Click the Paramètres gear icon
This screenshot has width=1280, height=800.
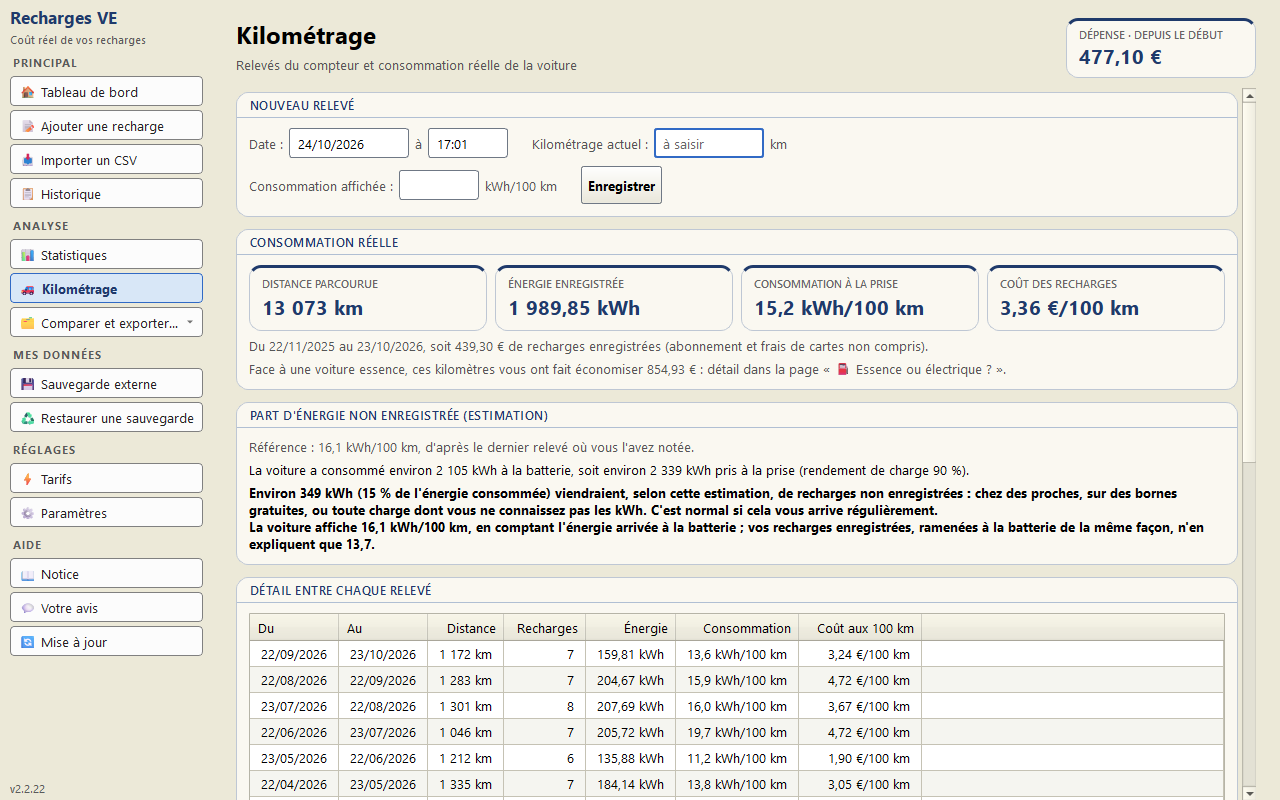click(28, 513)
